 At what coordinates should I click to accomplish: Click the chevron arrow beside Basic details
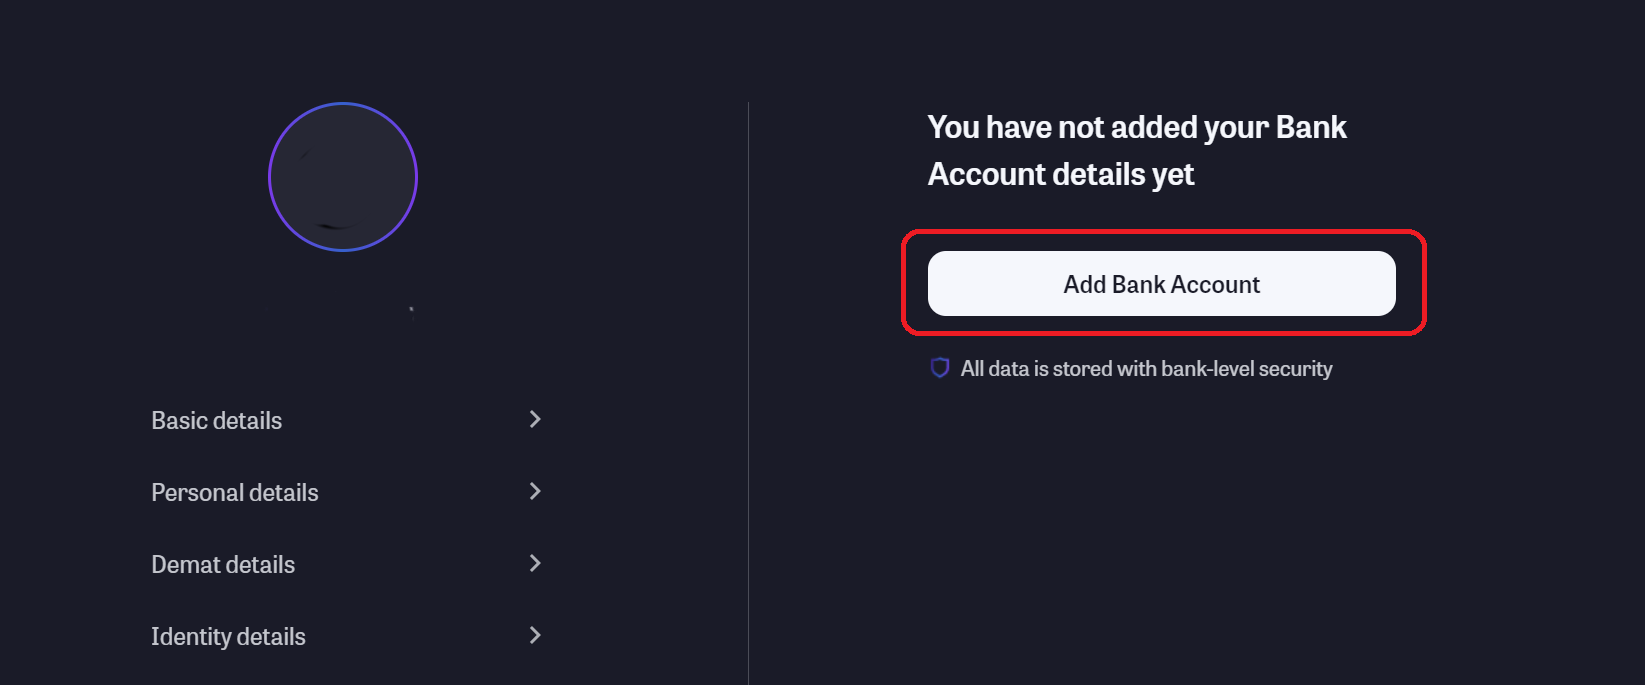[535, 419]
